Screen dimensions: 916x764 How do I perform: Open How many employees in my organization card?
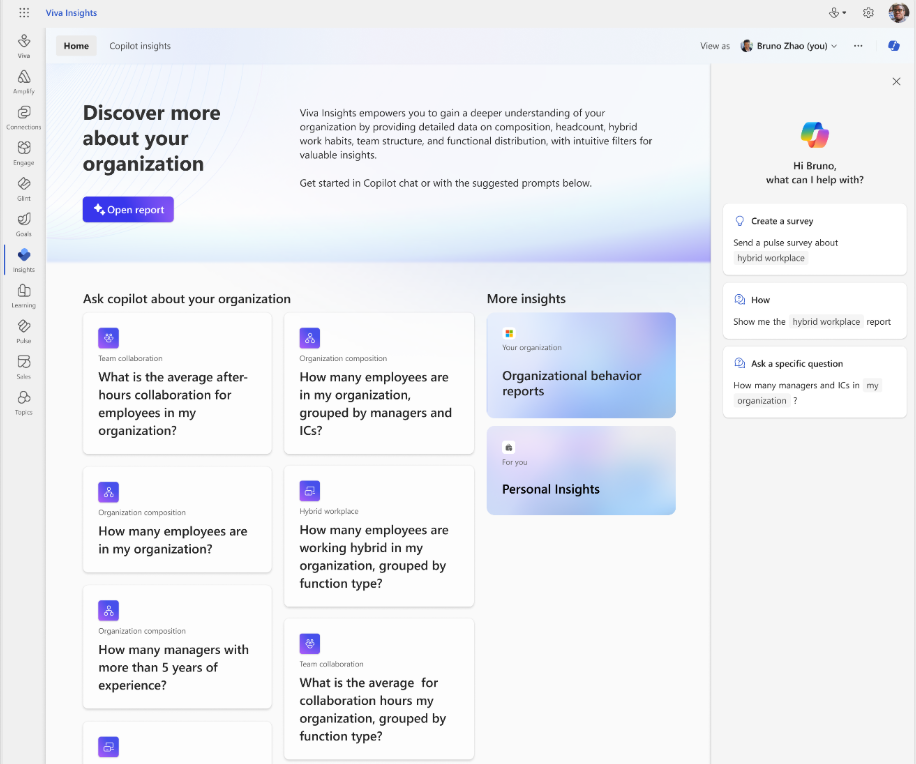coord(178,519)
